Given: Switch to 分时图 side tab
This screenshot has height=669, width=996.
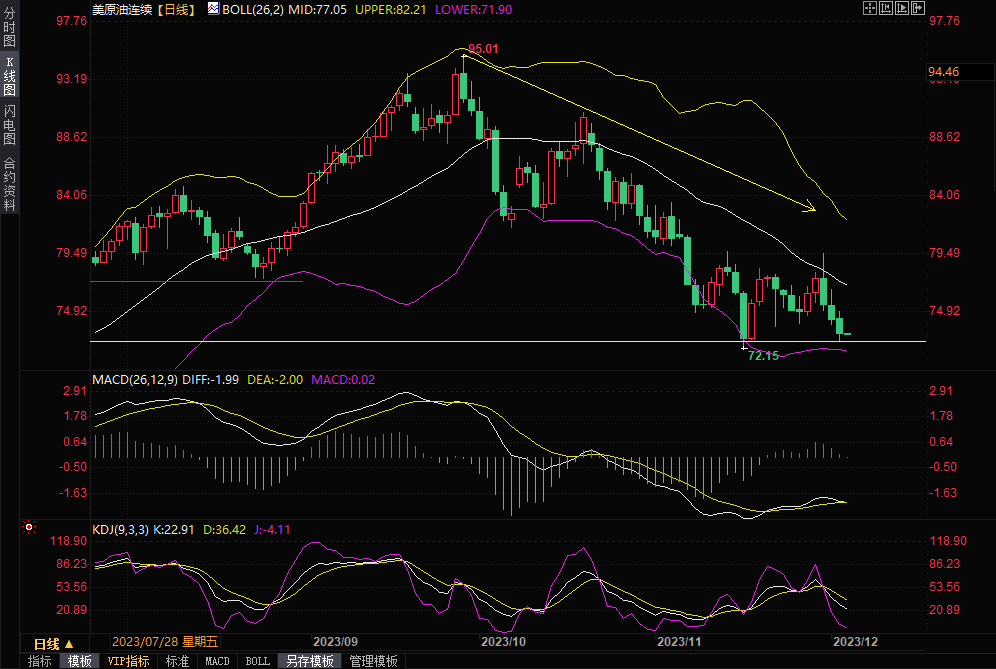Looking at the screenshot, I should [x=9, y=28].
